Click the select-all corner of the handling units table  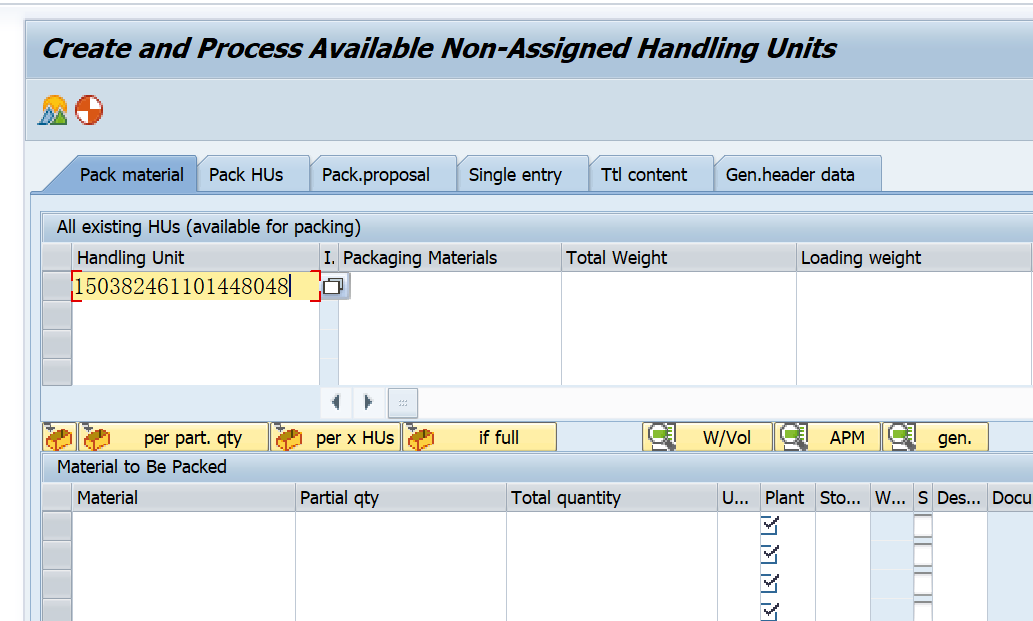point(57,257)
